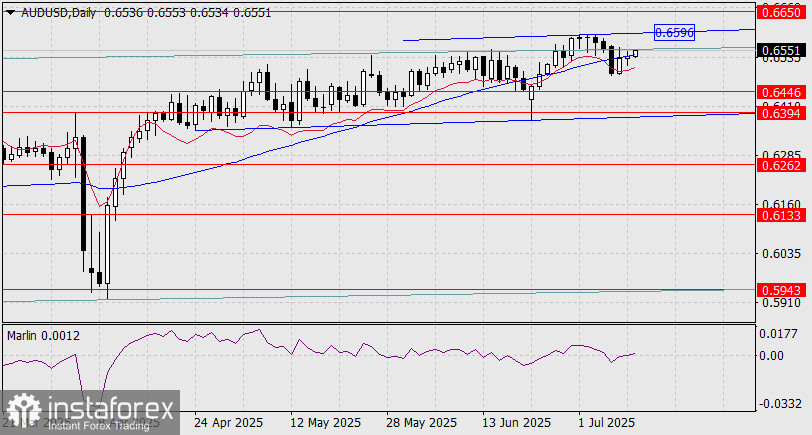This screenshot has width=812, height=435.
Task: Click the 0.6394 red price level label
Action: pos(782,113)
